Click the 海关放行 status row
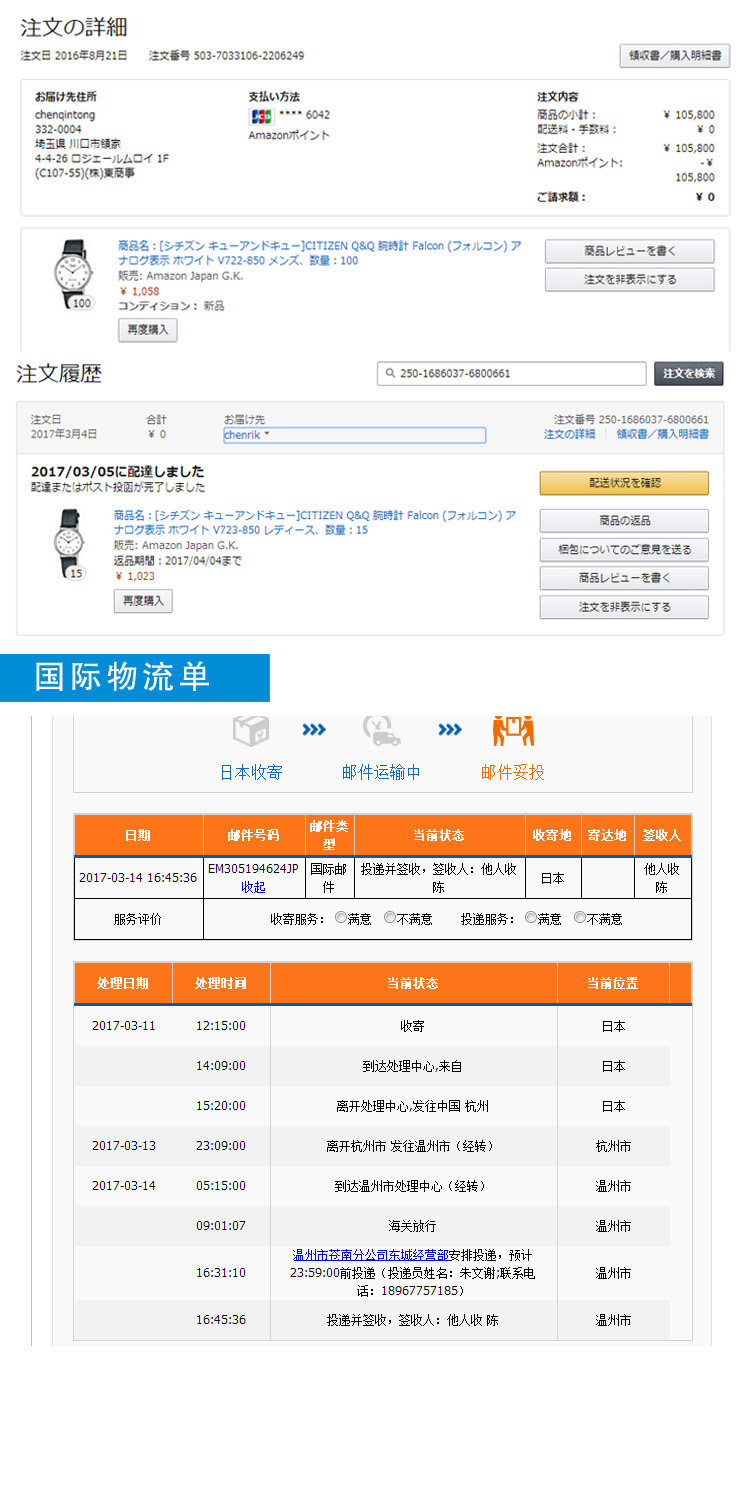The height and width of the screenshot is (1500, 750). click(371, 1225)
